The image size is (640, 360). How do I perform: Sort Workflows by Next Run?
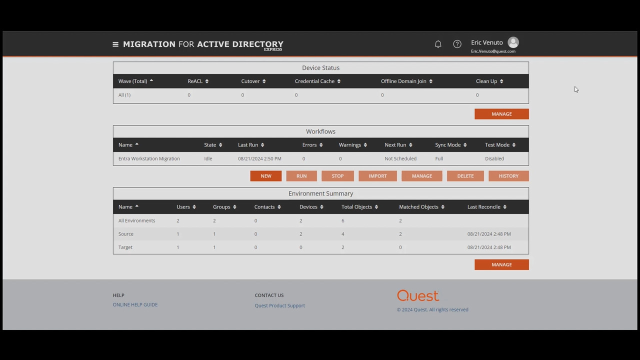(398, 145)
